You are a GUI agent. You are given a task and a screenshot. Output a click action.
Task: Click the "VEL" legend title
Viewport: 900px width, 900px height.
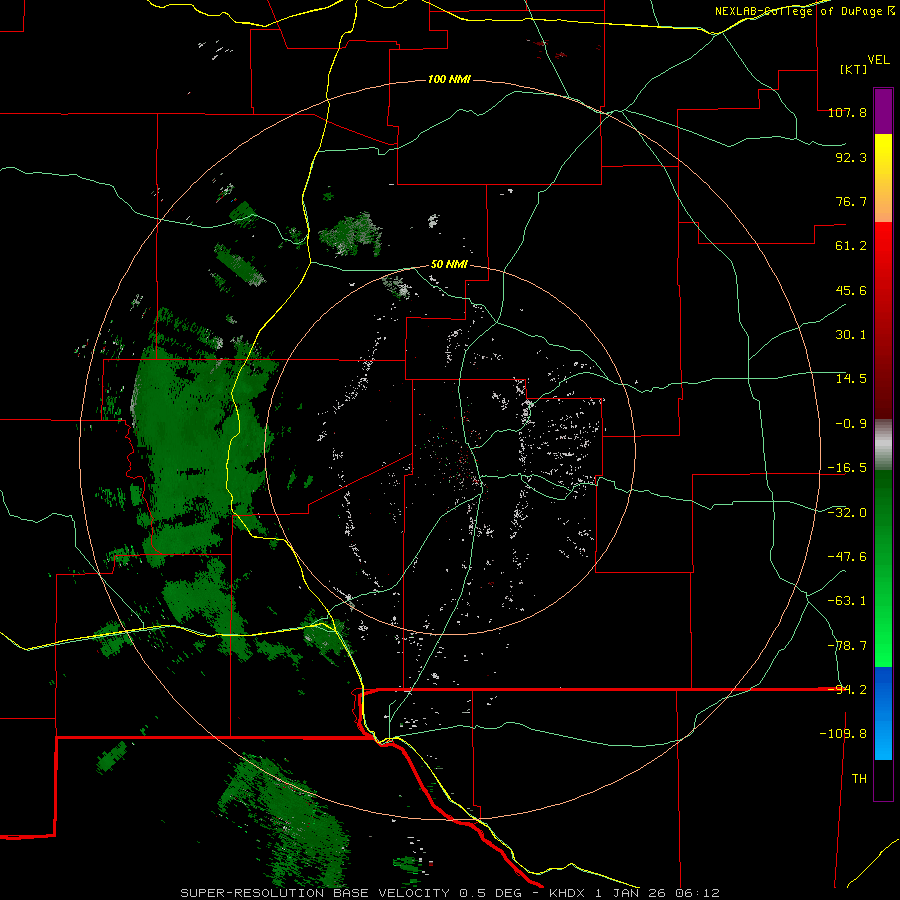879,59
